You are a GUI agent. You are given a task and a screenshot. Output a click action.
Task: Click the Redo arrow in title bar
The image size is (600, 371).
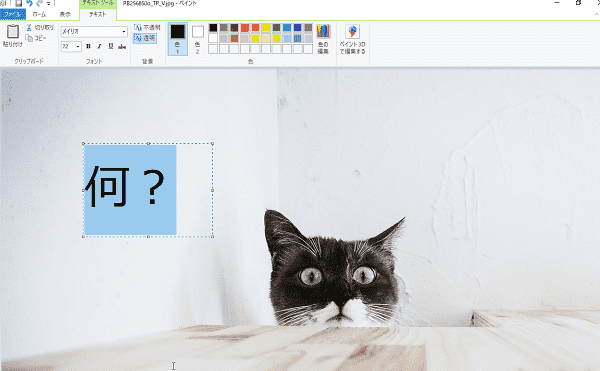pyautogui.click(x=39, y=3)
